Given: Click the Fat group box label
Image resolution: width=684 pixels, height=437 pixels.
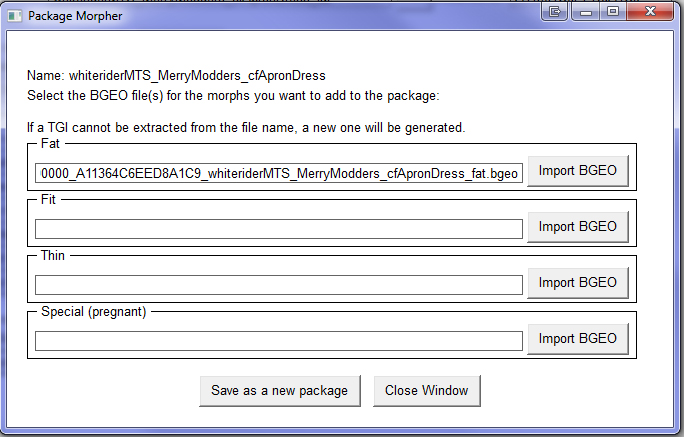Looking at the screenshot, I should pyautogui.click(x=51, y=144).
